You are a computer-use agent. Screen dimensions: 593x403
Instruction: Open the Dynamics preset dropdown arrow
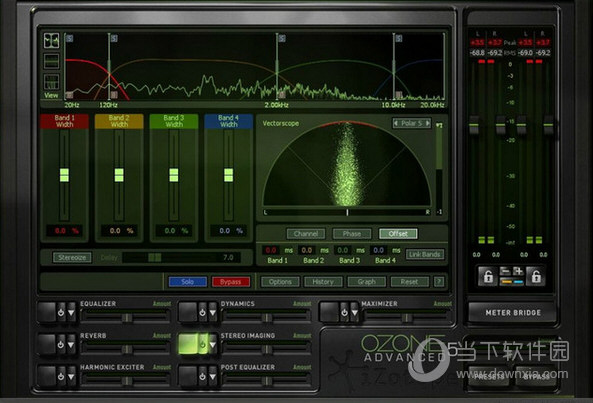(x=213, y=313)
